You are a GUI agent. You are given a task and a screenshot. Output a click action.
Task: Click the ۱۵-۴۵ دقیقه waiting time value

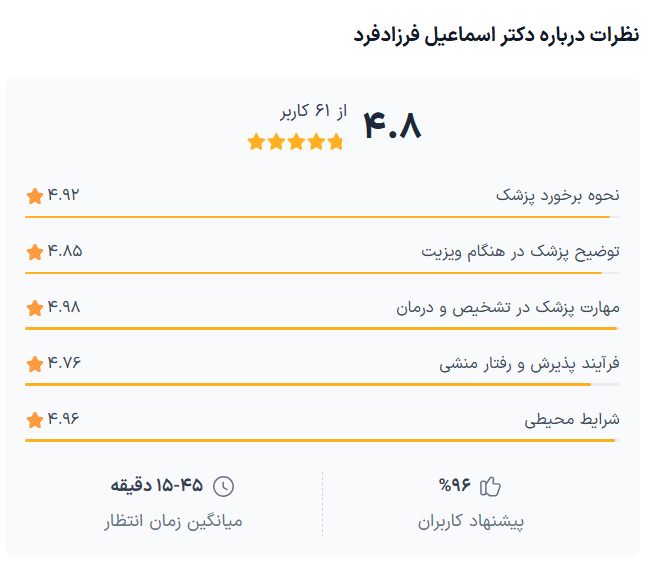157,486
